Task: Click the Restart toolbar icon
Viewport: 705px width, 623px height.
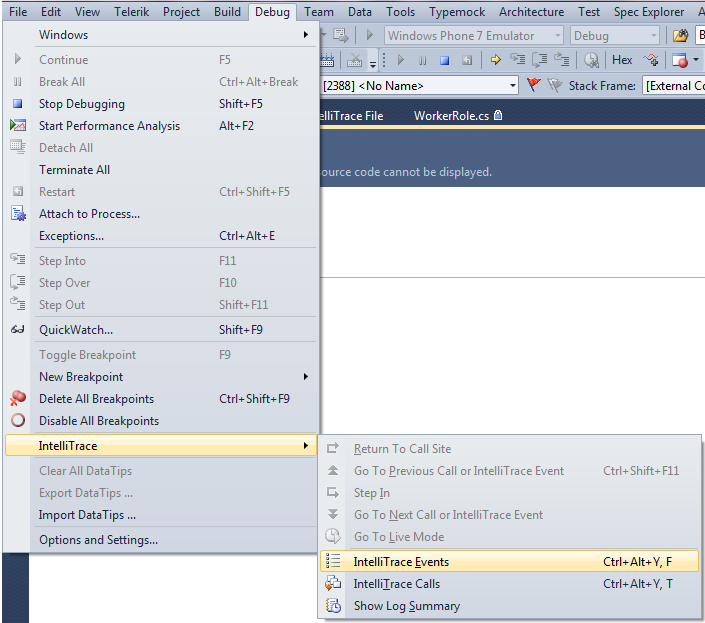Action: pos(467,60)
